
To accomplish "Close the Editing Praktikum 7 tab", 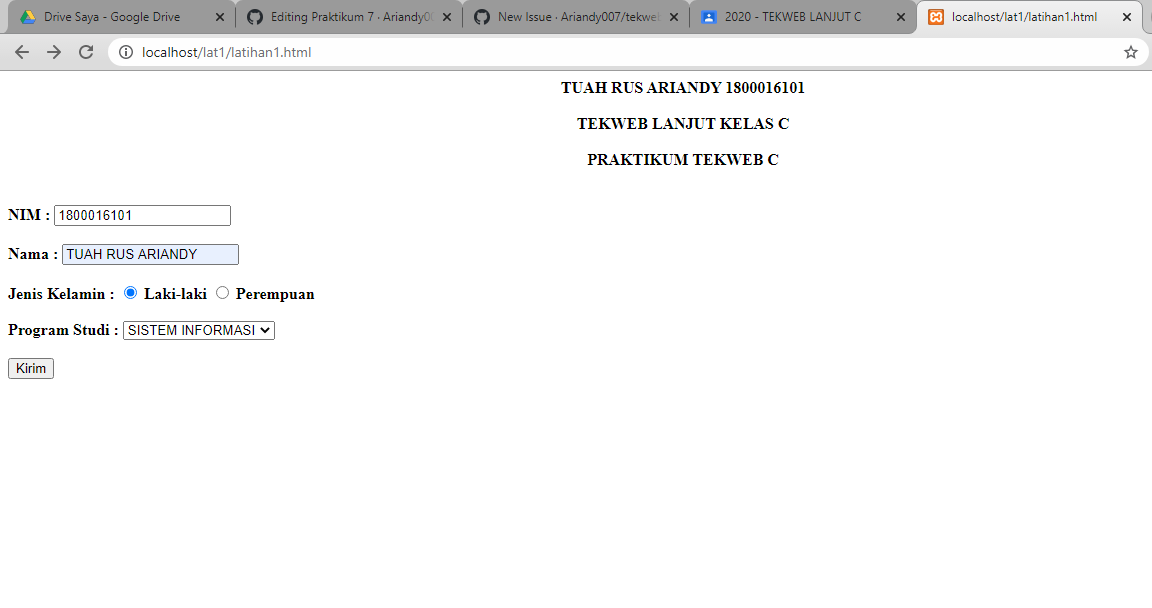I will point(447,17).
